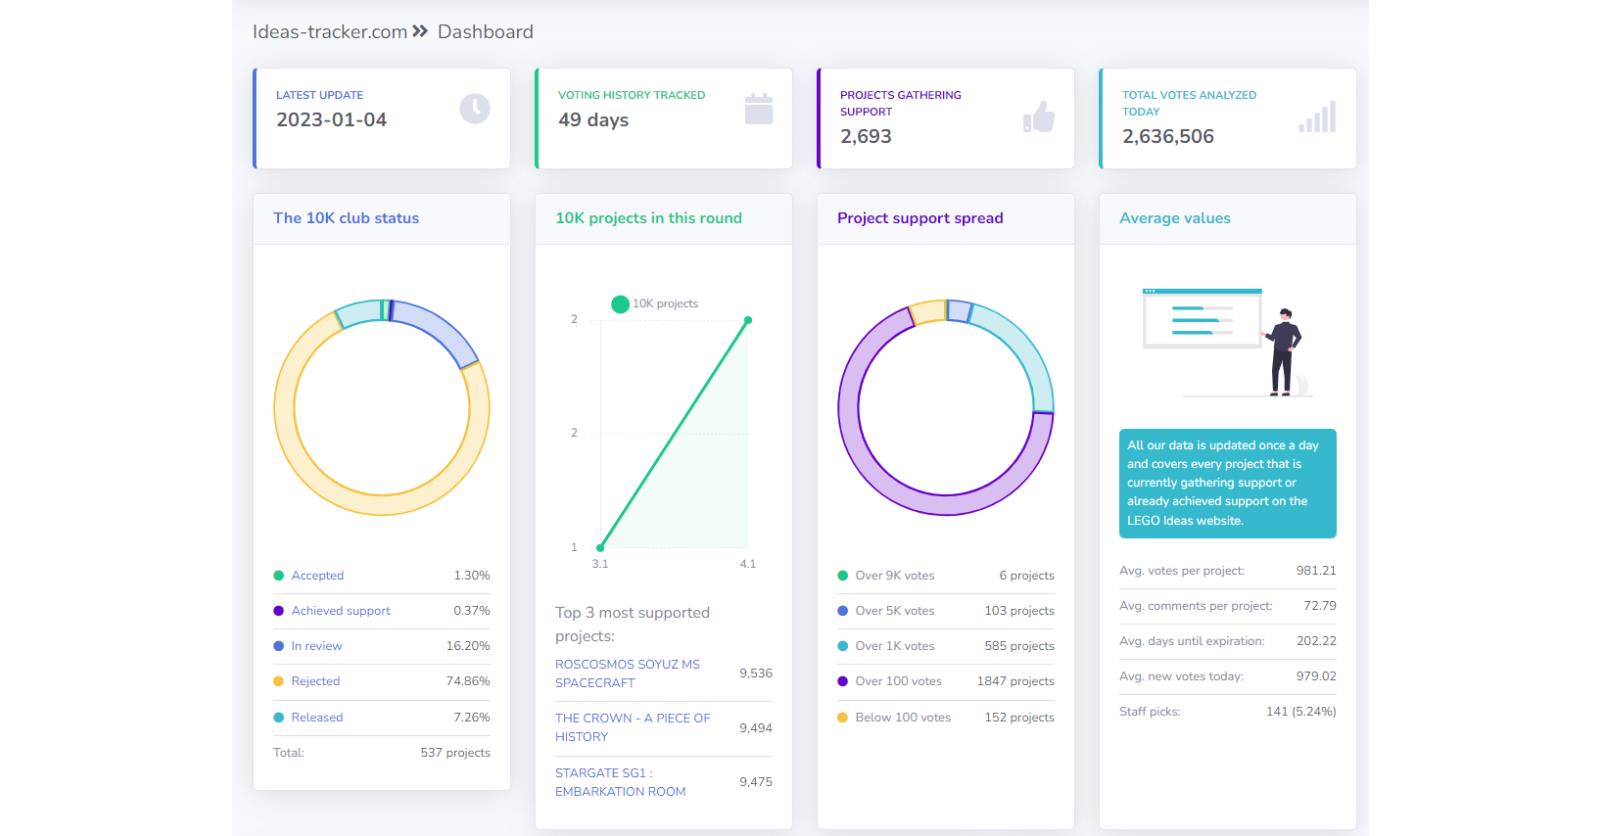Click the calendar icon in Voting History card
This screenshot has height=836, width=1600.
pos(758,108)
